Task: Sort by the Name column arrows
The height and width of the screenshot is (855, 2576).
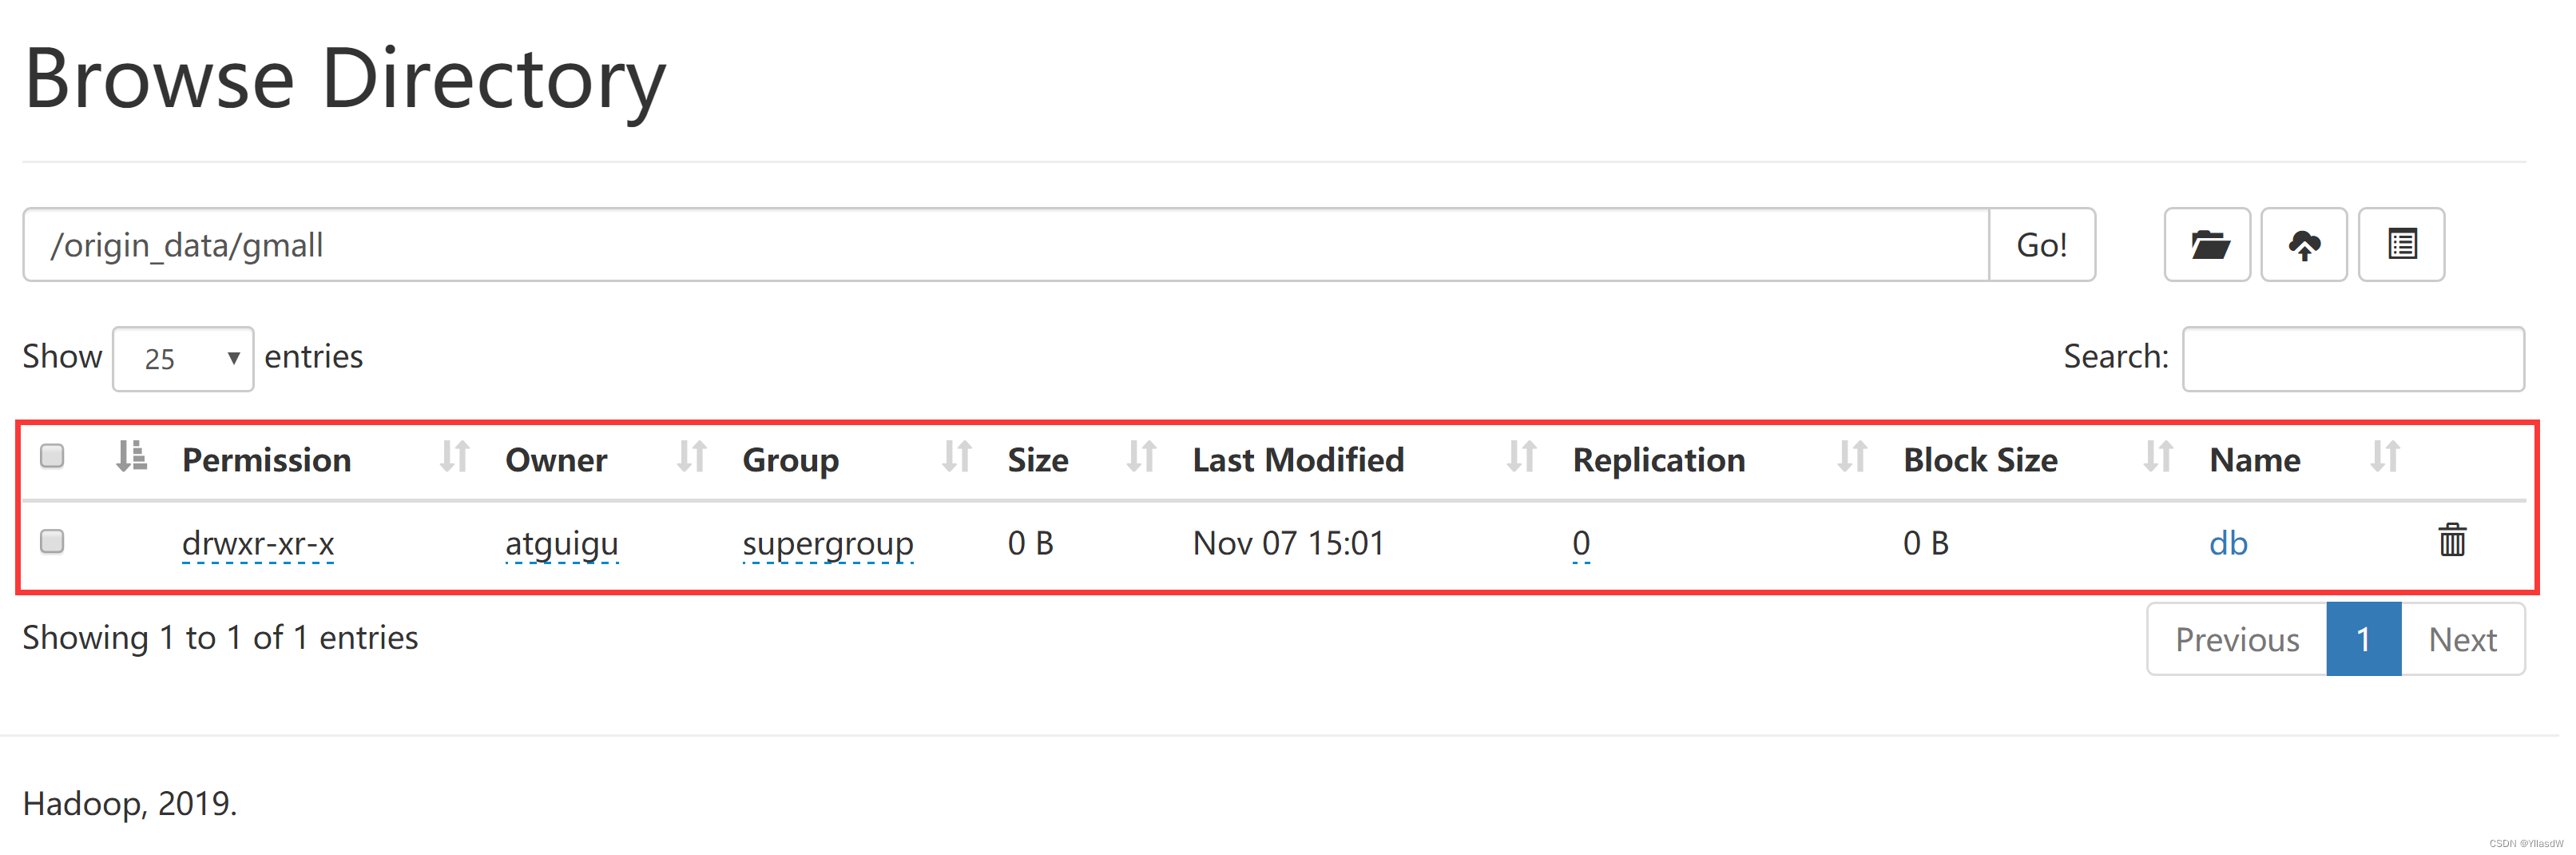Action: (2384, 458)
